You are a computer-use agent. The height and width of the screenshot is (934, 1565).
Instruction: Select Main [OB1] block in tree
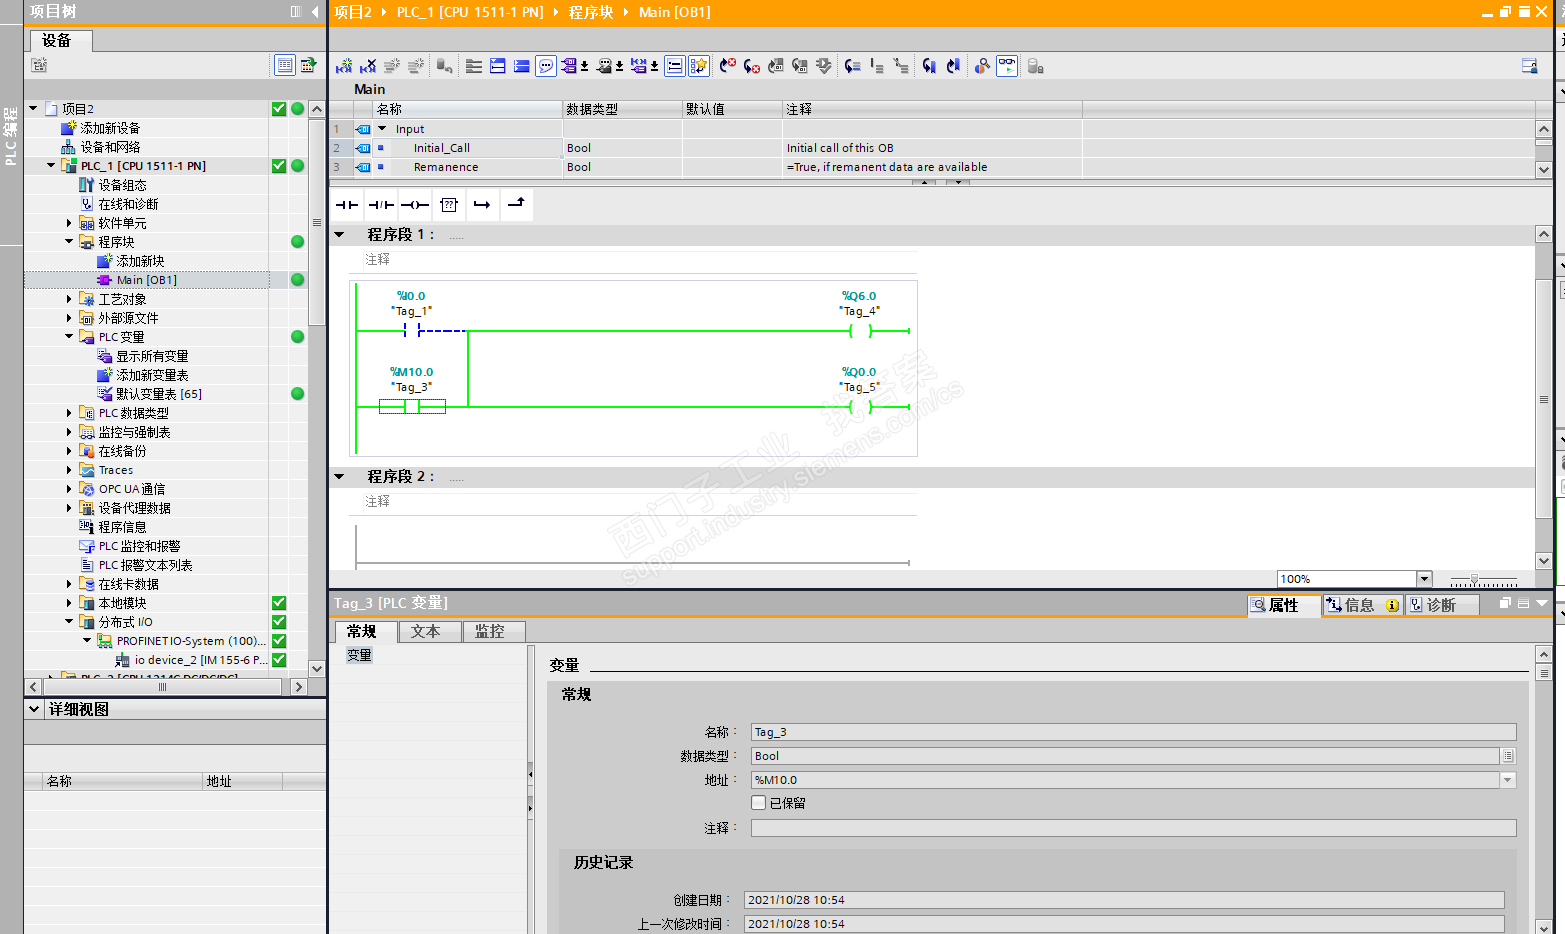tap(146, 280)
